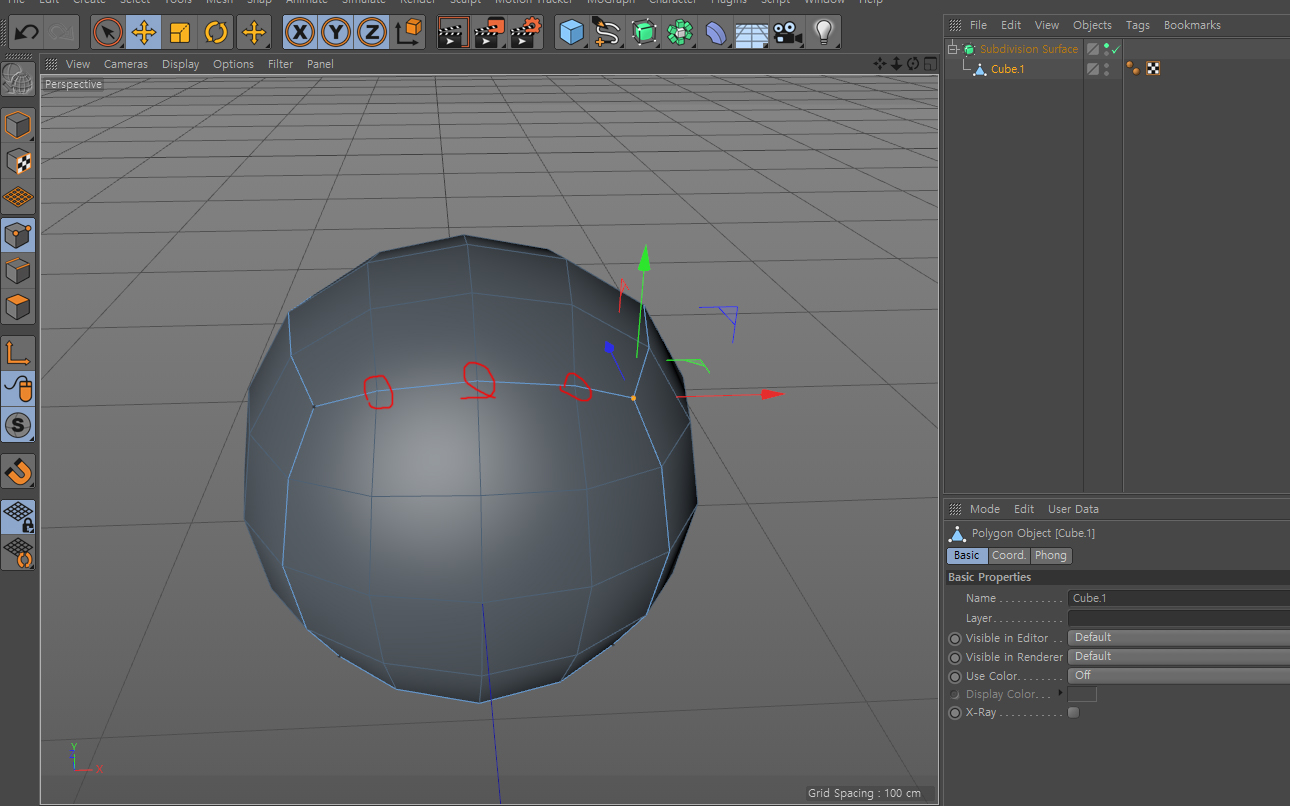The width and height of the screenshot is (1290, 806).
Task: Render the active view (clapperboard icon)
Action: 453,32
